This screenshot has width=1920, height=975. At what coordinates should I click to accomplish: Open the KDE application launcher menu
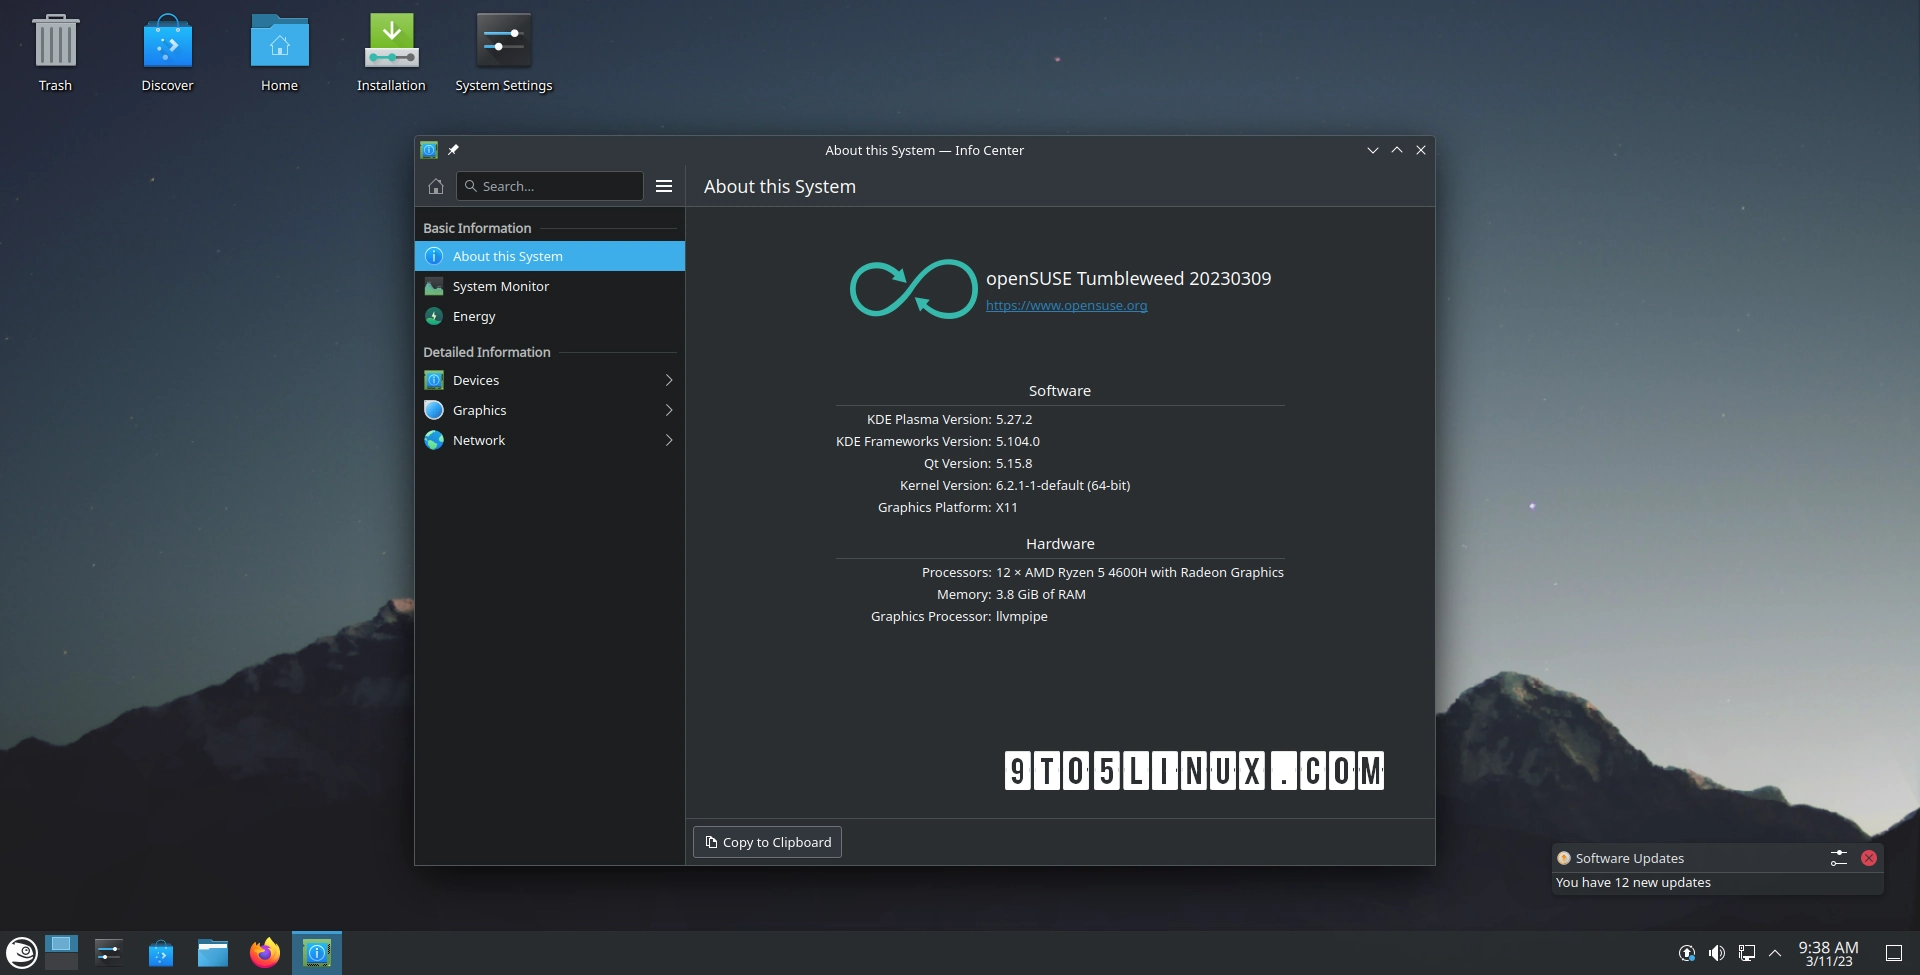coord(20,952)
